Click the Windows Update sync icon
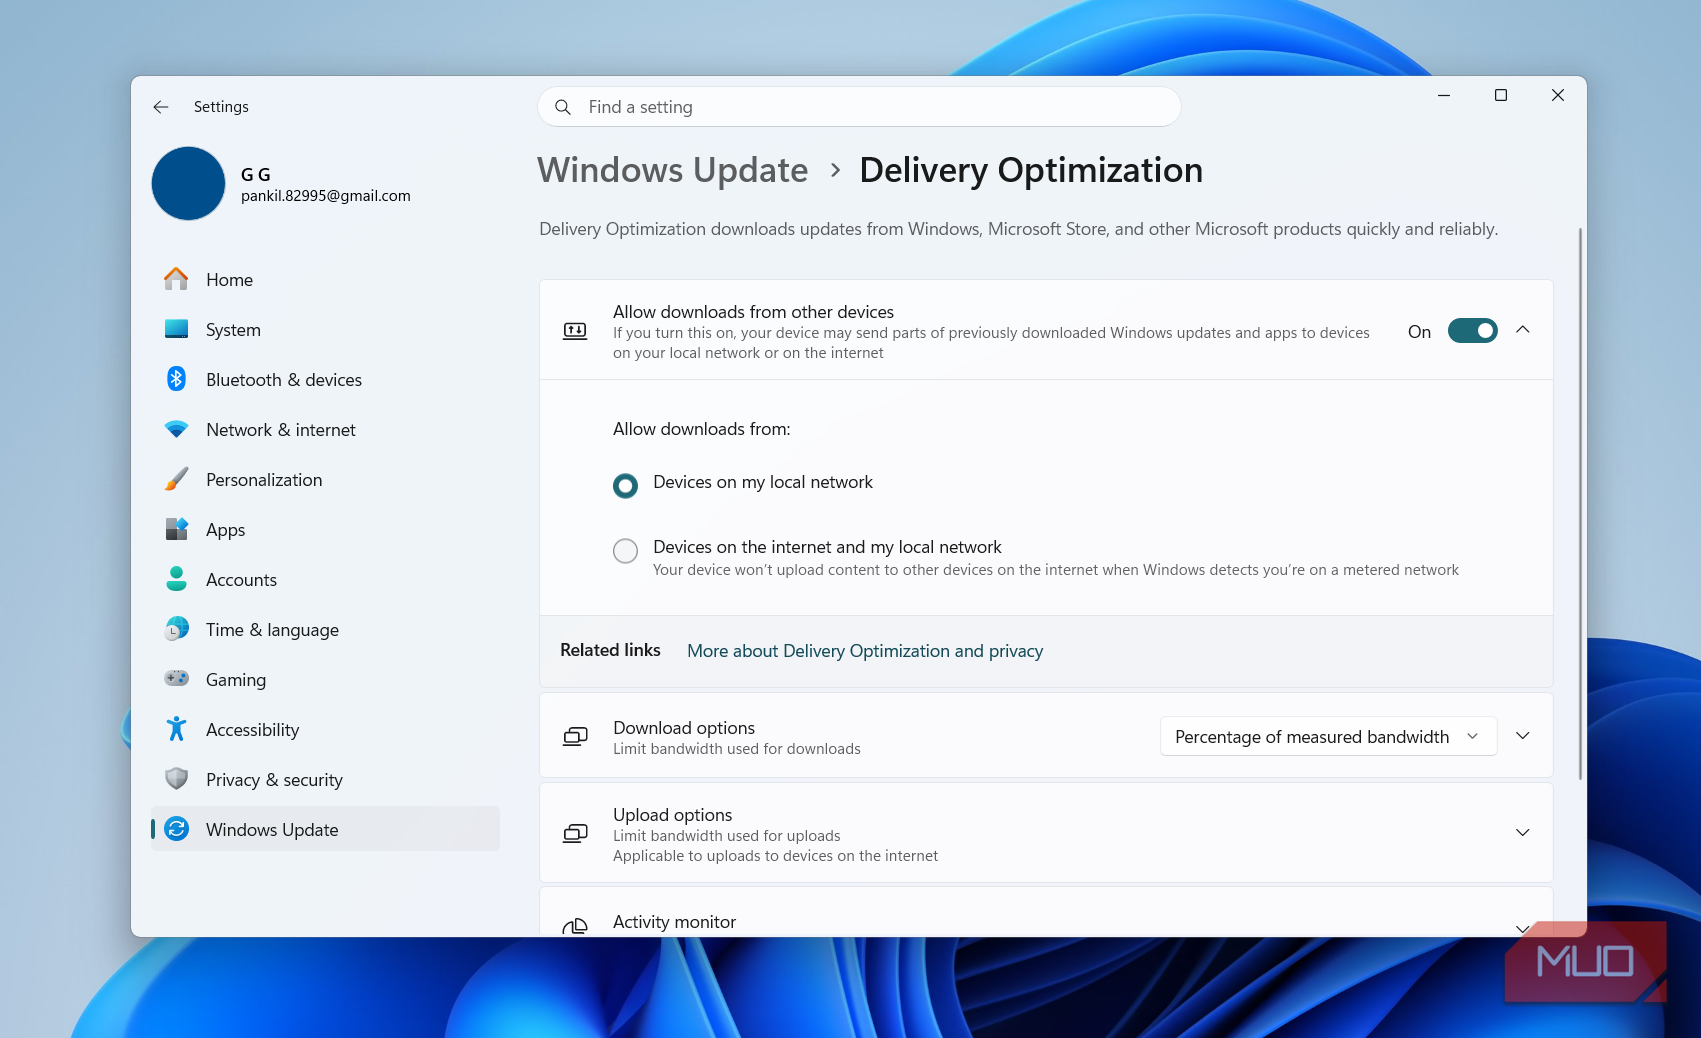 coord(176,829)
